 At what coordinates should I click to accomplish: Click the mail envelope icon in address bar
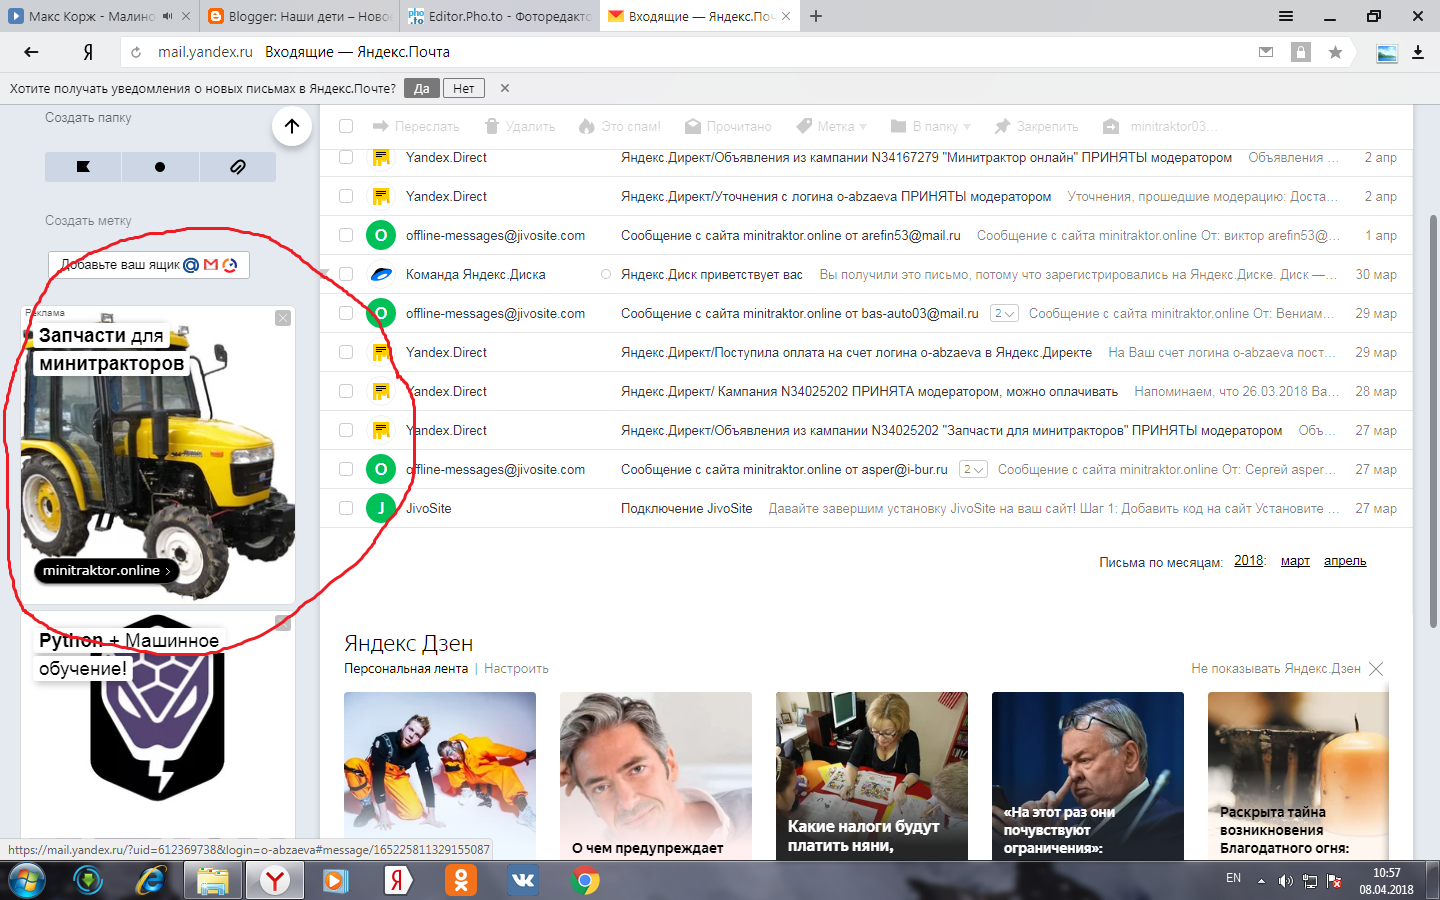1266,52
